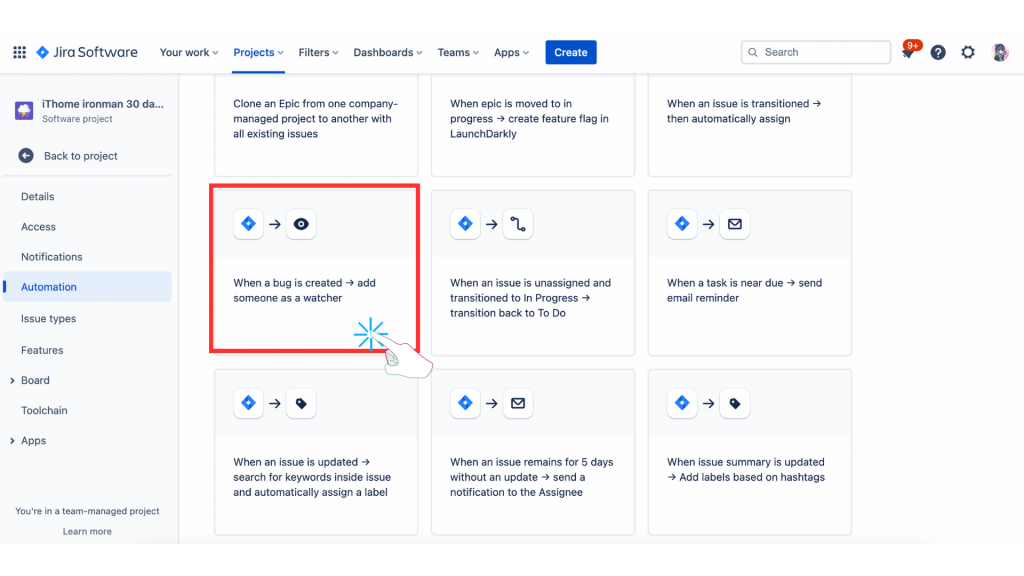Image resolution: width=1024 pixels, height=576 pixels.
Task: Select 'add someone as a watcher' template card
Action: coord(316,273)
